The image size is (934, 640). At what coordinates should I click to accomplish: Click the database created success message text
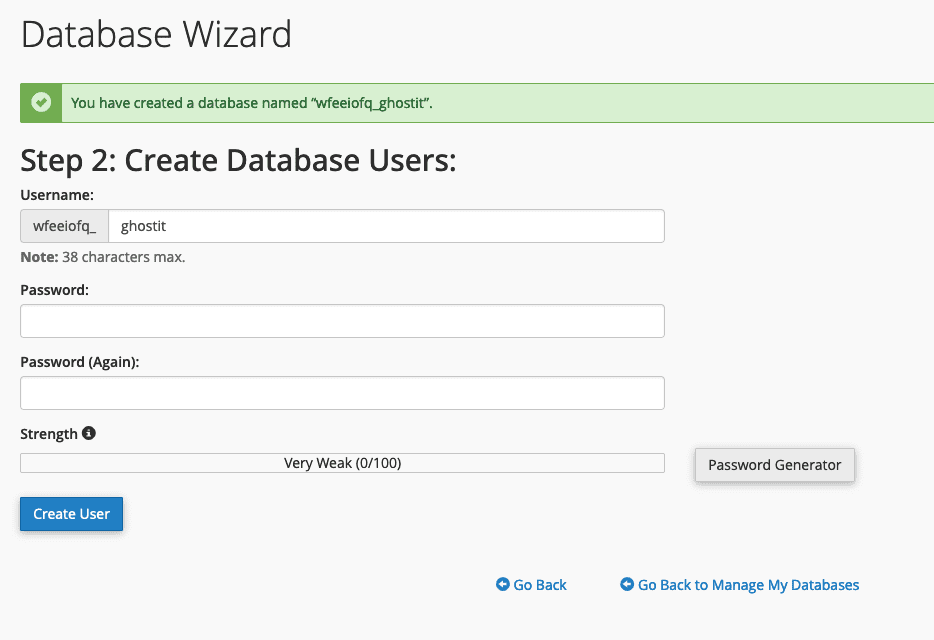tap(252, 103)
